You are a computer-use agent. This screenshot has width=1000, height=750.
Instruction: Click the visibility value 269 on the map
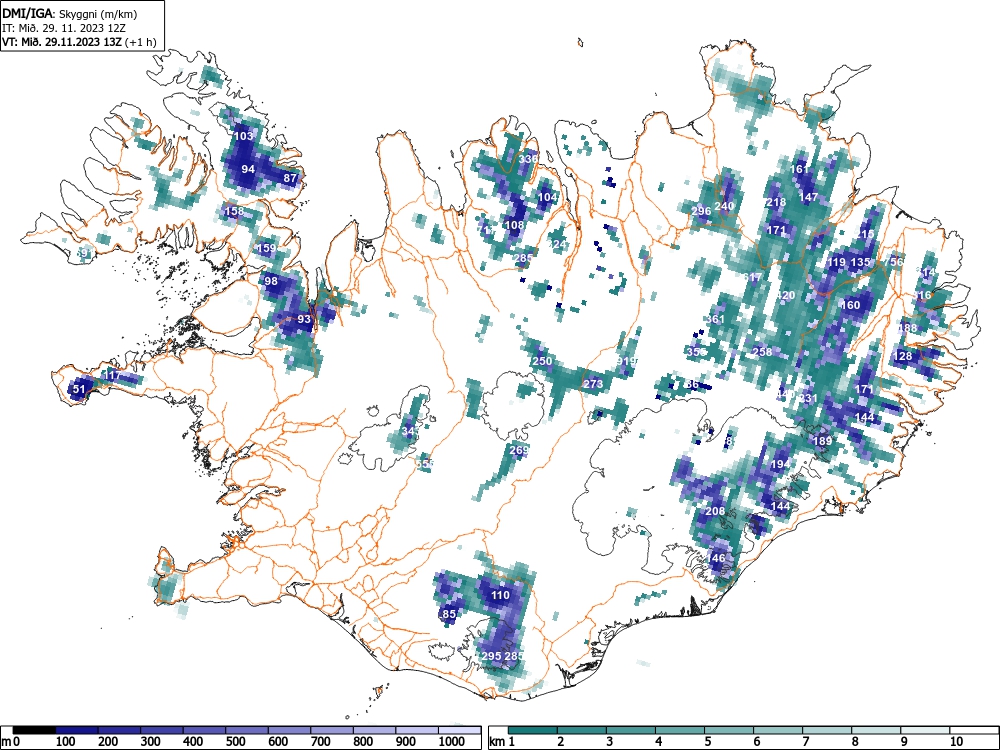click(519, 450)
